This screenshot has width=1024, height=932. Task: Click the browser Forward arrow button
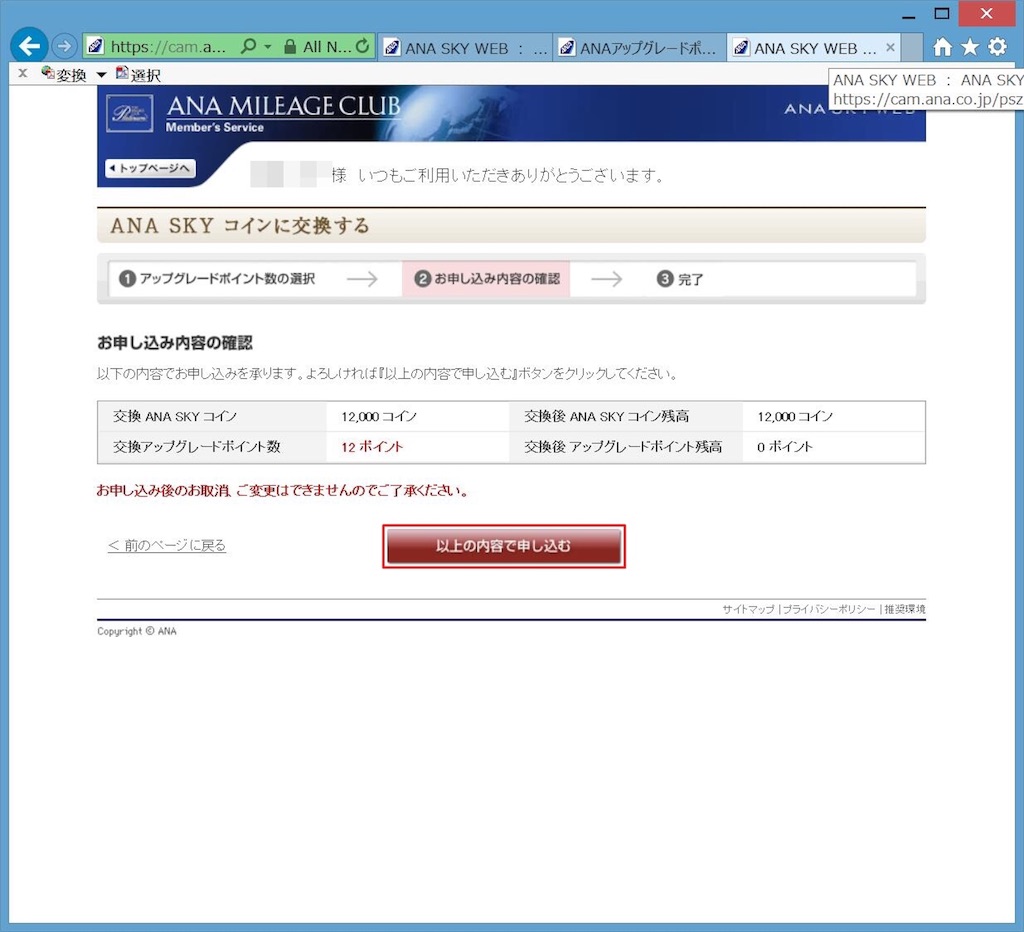[64, 46]
